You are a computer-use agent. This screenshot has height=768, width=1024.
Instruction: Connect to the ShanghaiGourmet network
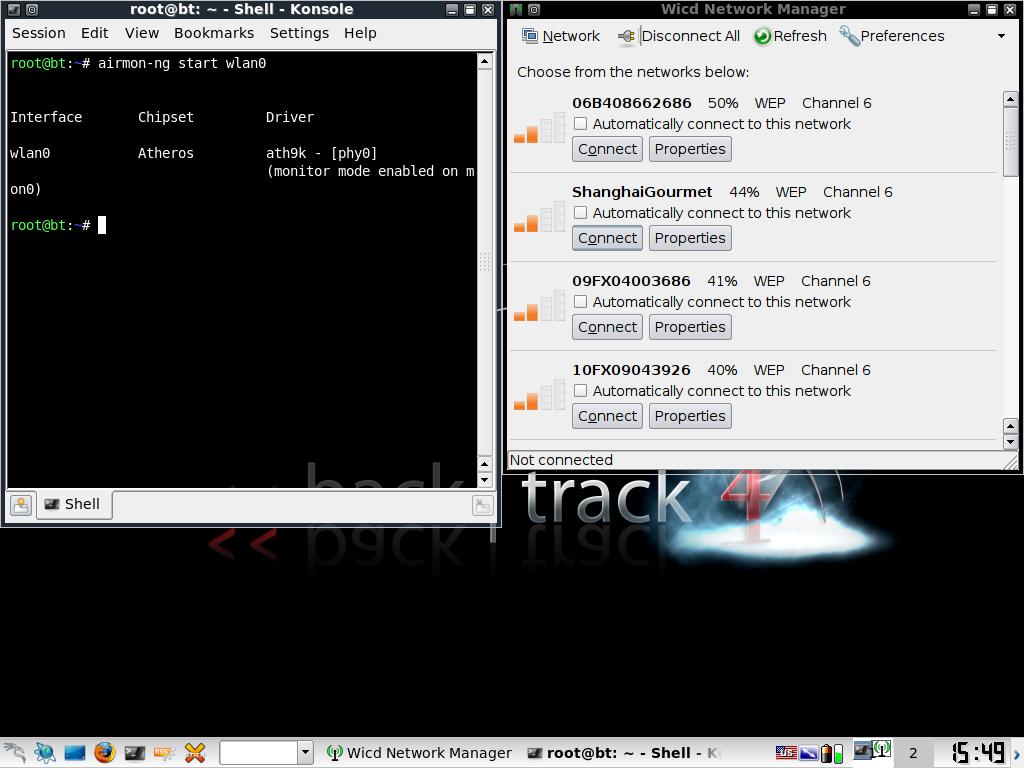[606, 238]
